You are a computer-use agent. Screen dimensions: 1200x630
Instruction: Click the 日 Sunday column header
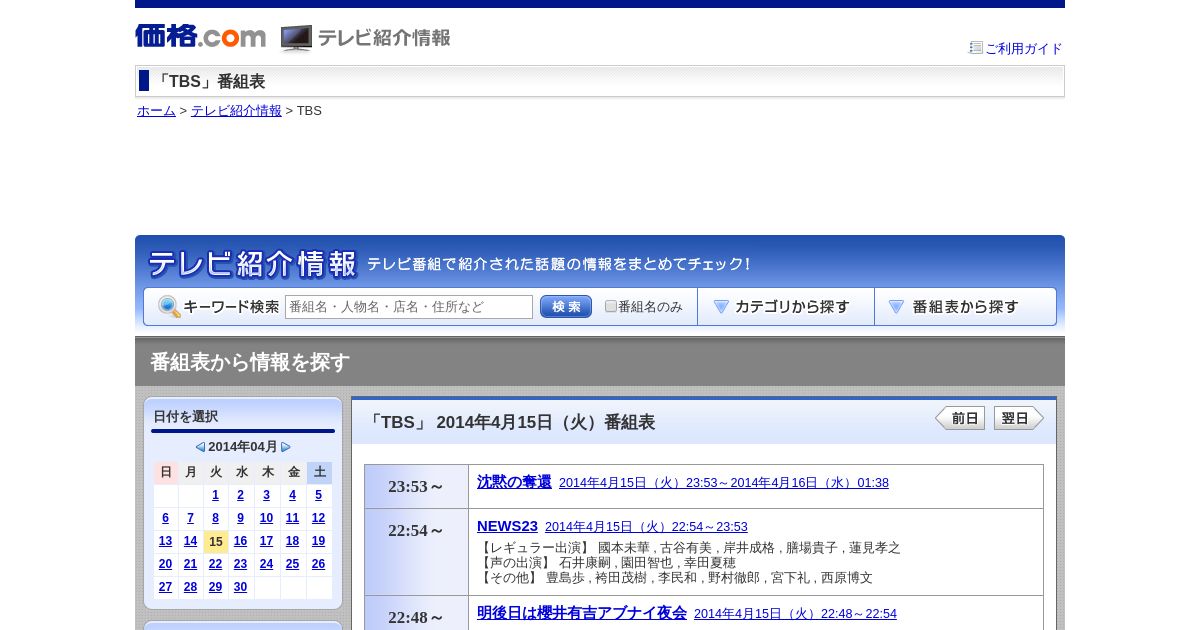166,472
